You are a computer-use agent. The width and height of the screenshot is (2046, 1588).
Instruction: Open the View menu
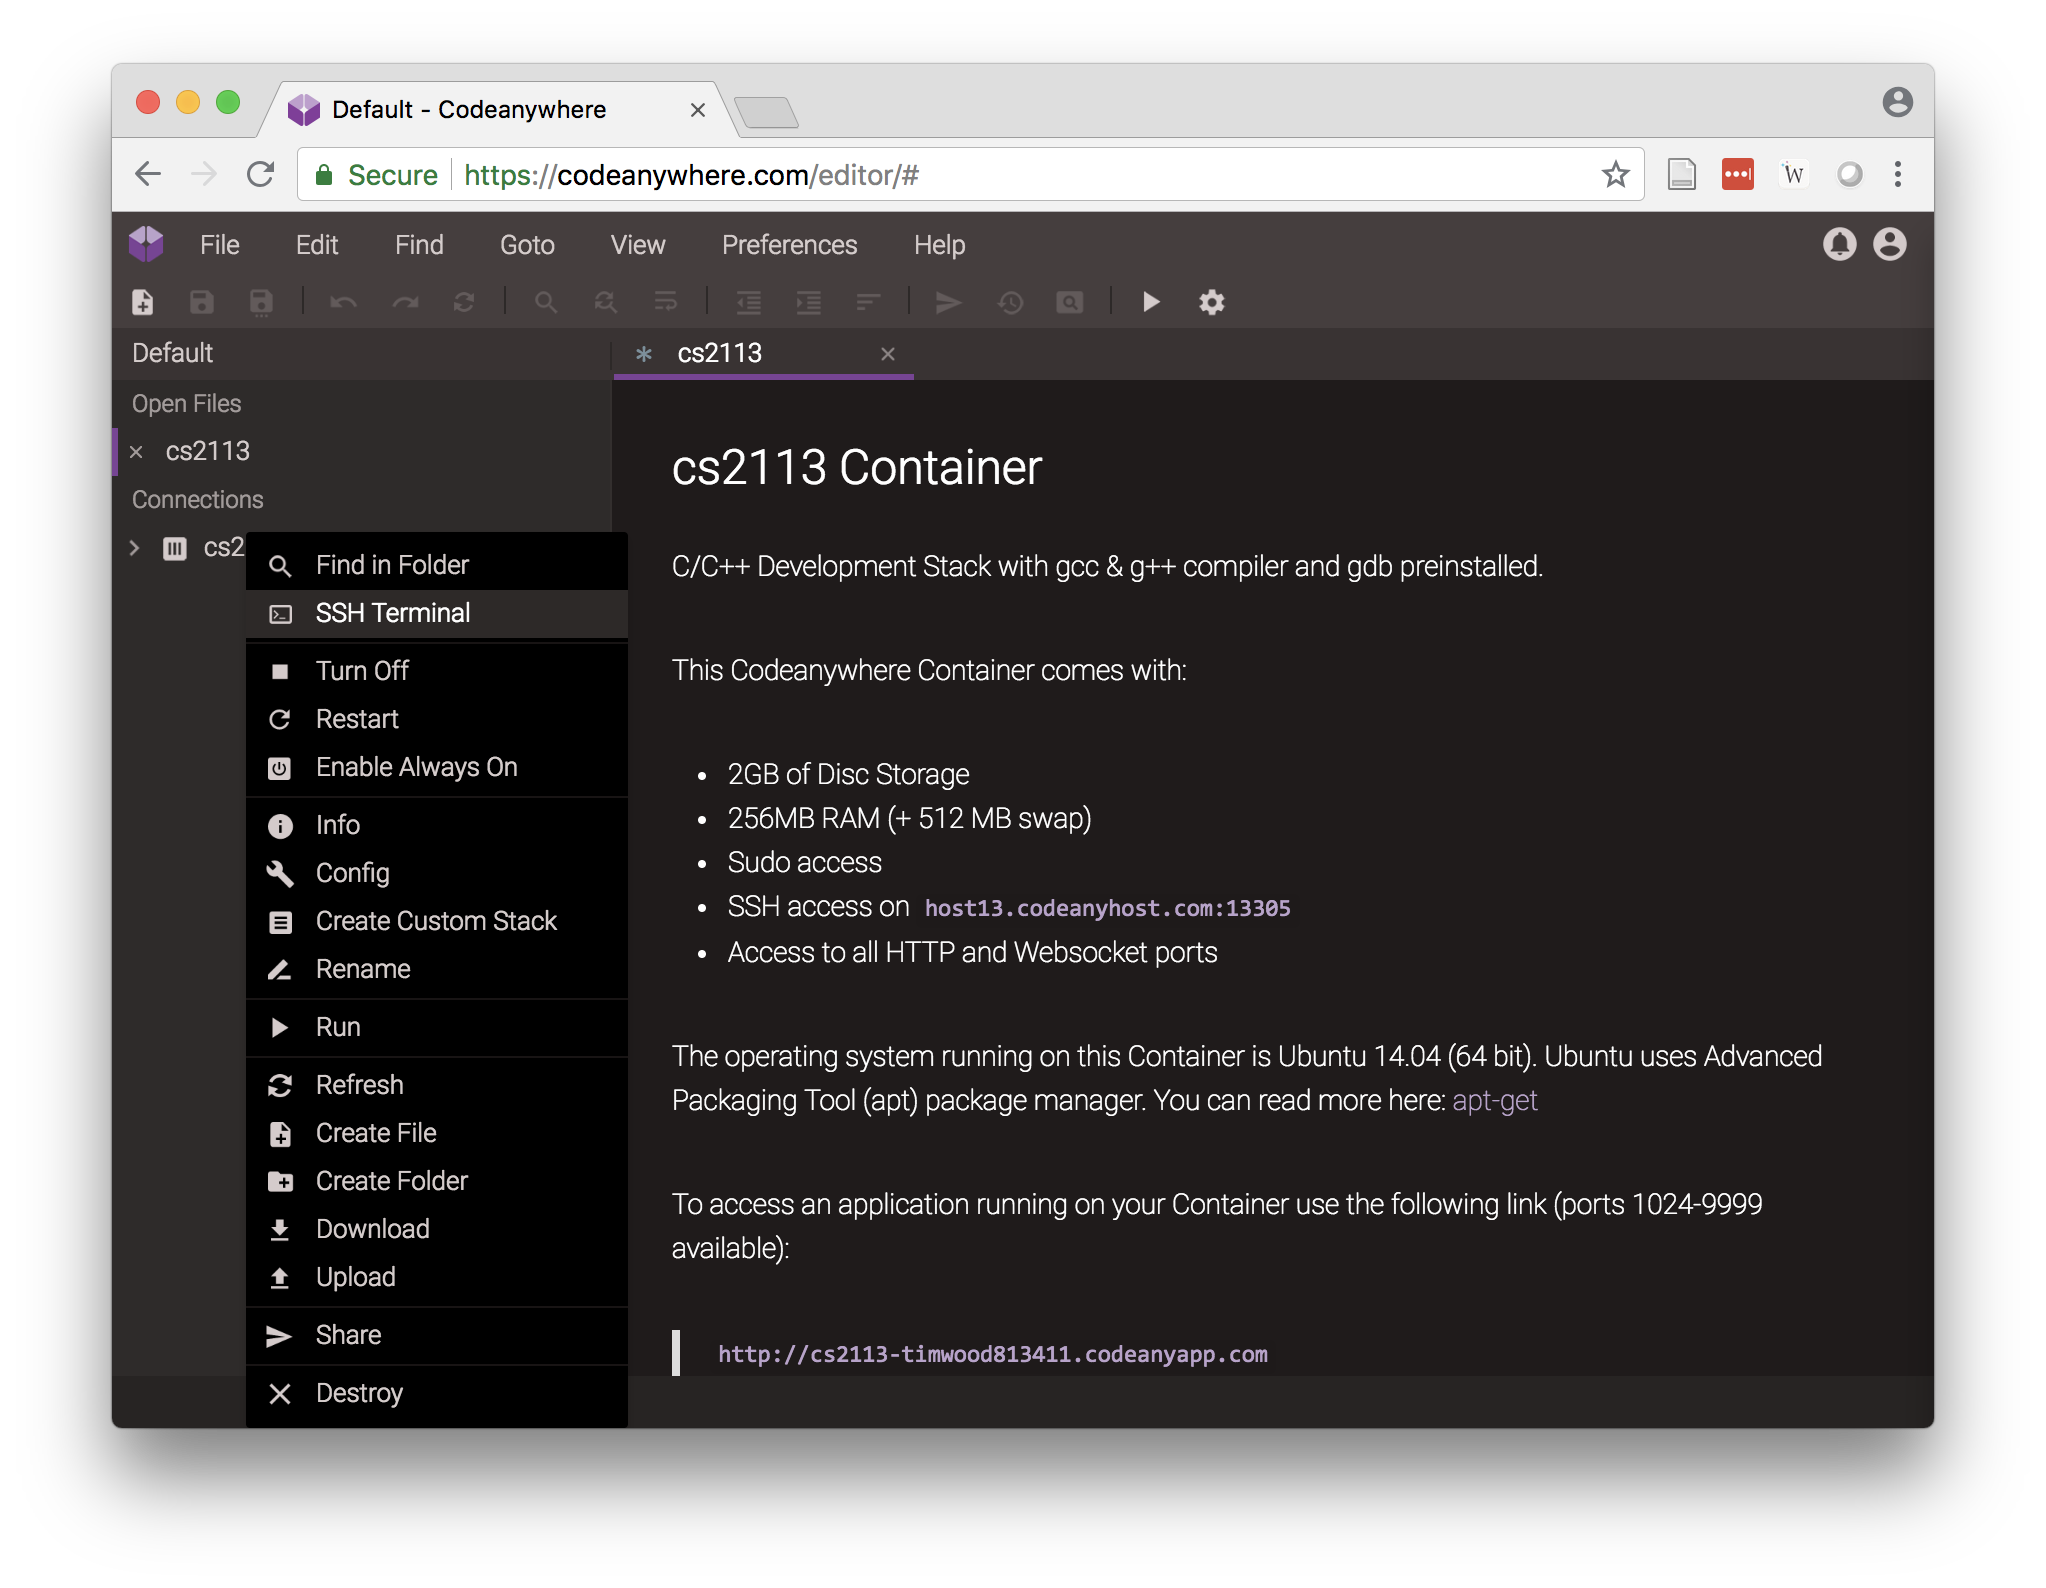(638, 245)
